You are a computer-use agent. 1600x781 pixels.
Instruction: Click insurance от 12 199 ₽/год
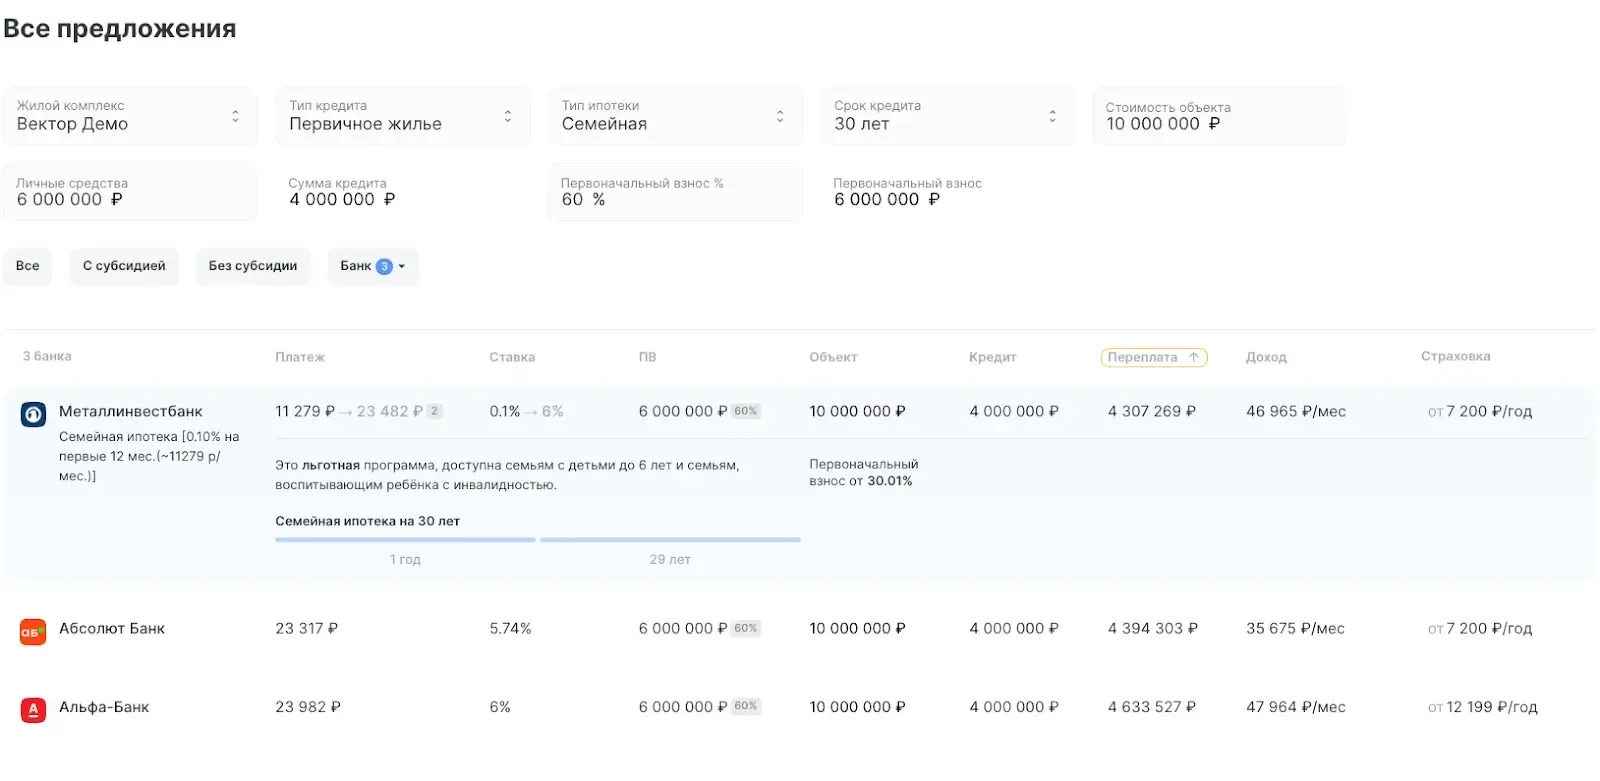(1483, 707)
